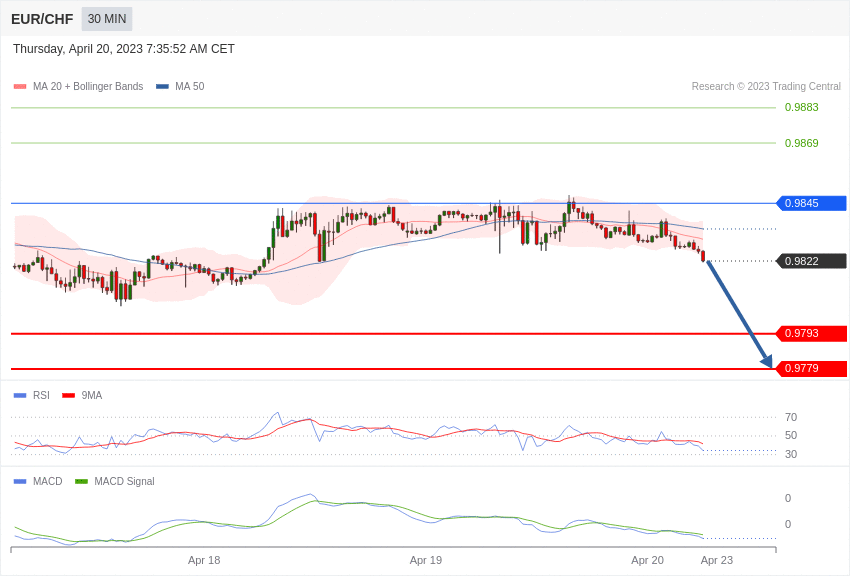Click the MACD Signal legend swatch

coord(81,481)
